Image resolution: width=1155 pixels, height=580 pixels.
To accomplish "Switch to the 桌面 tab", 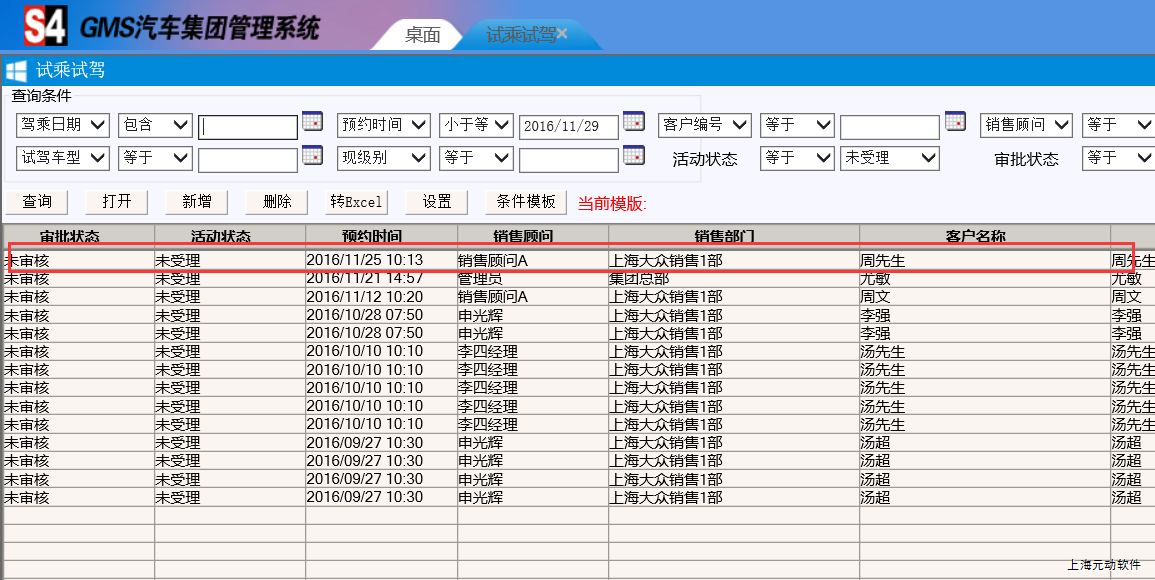I will (422, 35).
